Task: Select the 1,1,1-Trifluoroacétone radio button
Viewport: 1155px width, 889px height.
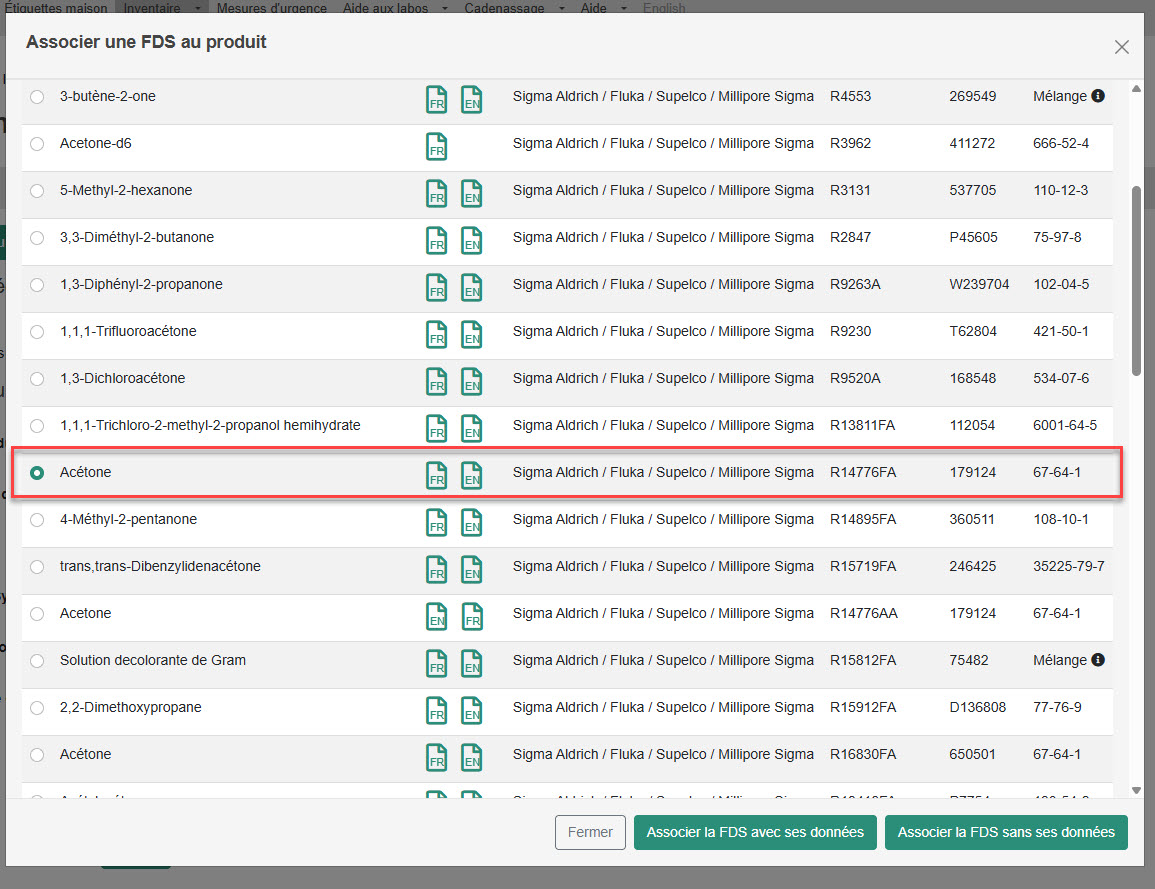Action: point(37,332)
